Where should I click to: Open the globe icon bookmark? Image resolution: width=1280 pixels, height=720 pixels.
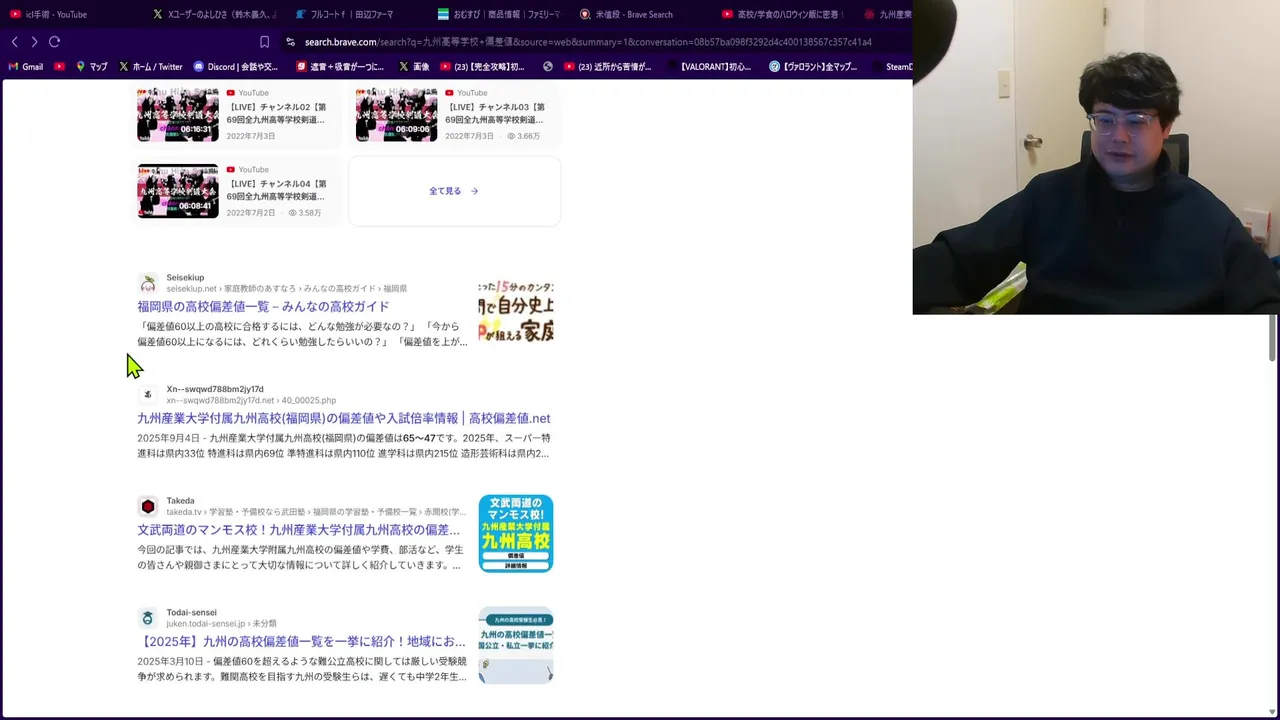pos(548,67)
